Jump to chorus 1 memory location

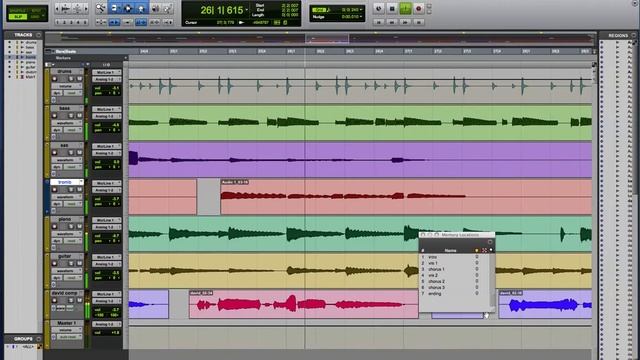coord(436,269)
